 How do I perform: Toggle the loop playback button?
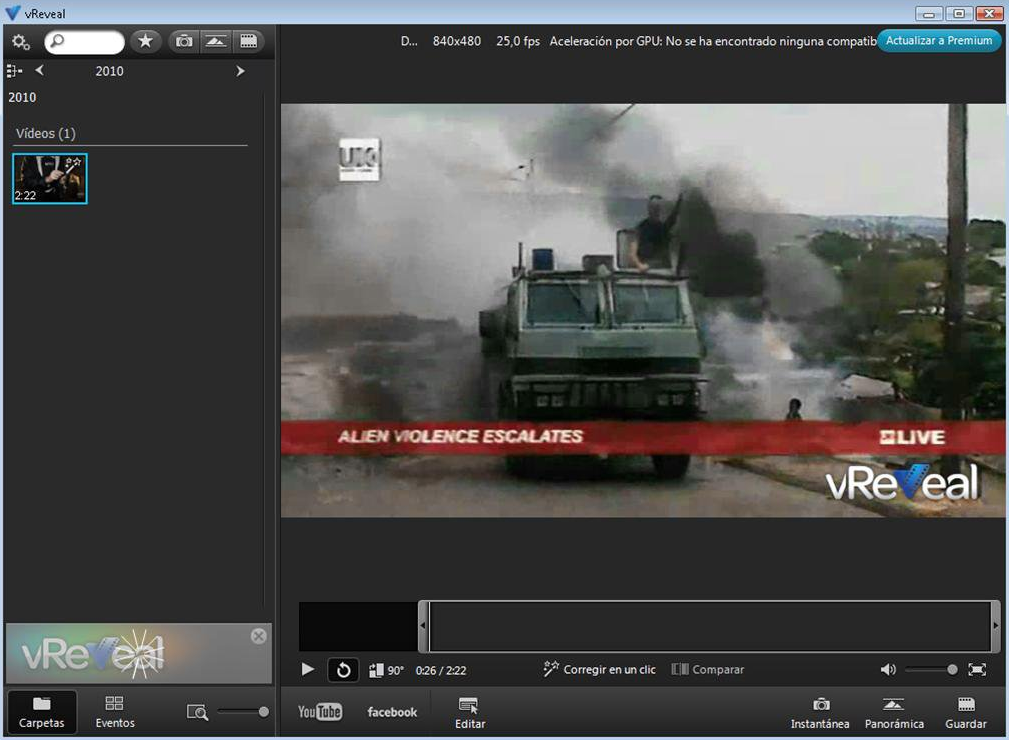(x=343, y=670)
